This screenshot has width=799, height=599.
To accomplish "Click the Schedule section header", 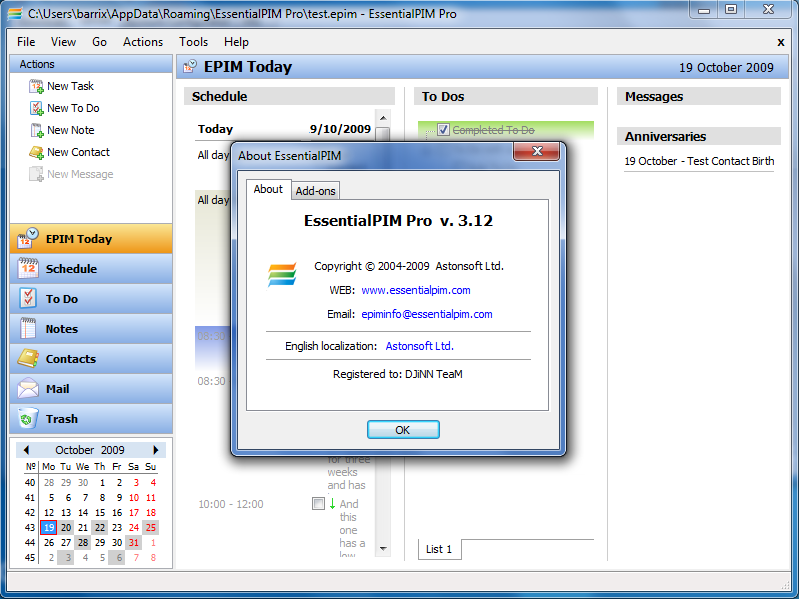I will pos(289,96).
